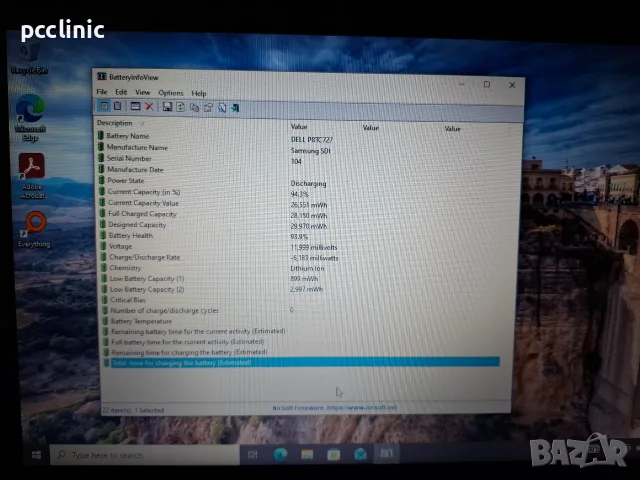
Task: Select the Recycle Bin desktop icon
Action: pyautogui.click(x=29, y=59)
